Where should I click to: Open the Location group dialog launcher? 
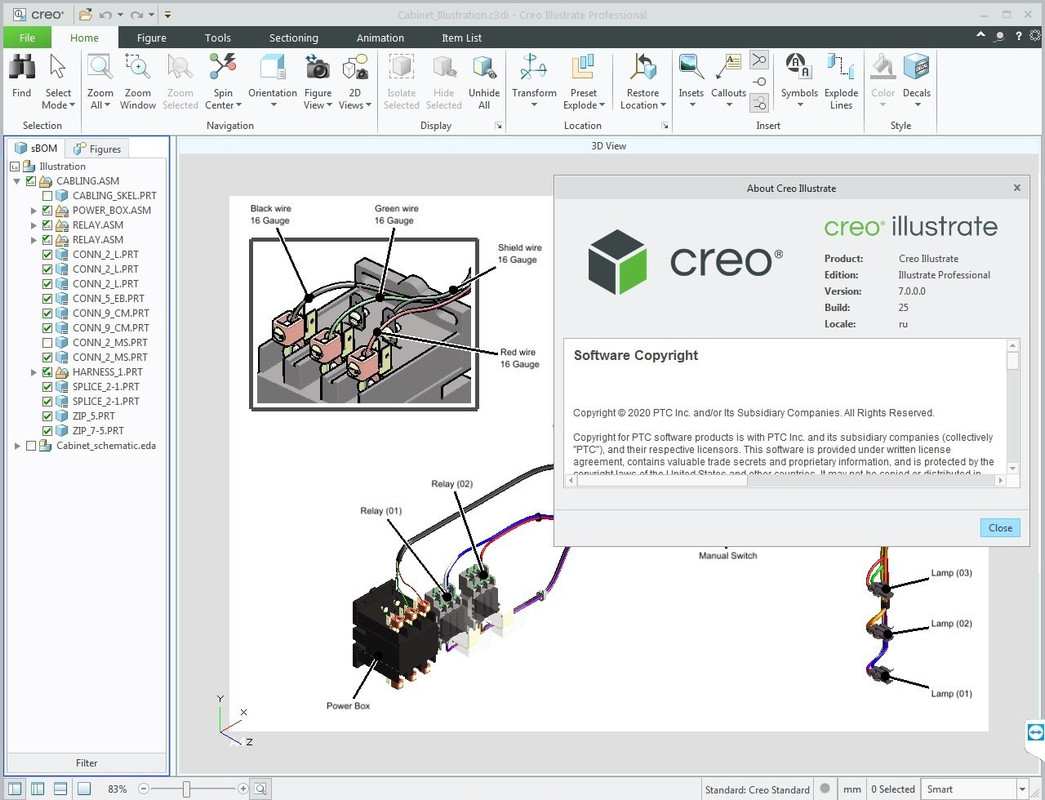(664, 125)
